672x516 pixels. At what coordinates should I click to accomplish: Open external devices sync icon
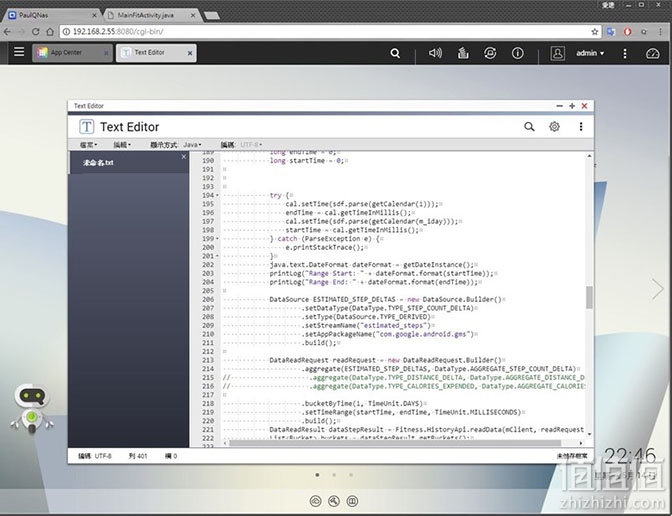490,53
